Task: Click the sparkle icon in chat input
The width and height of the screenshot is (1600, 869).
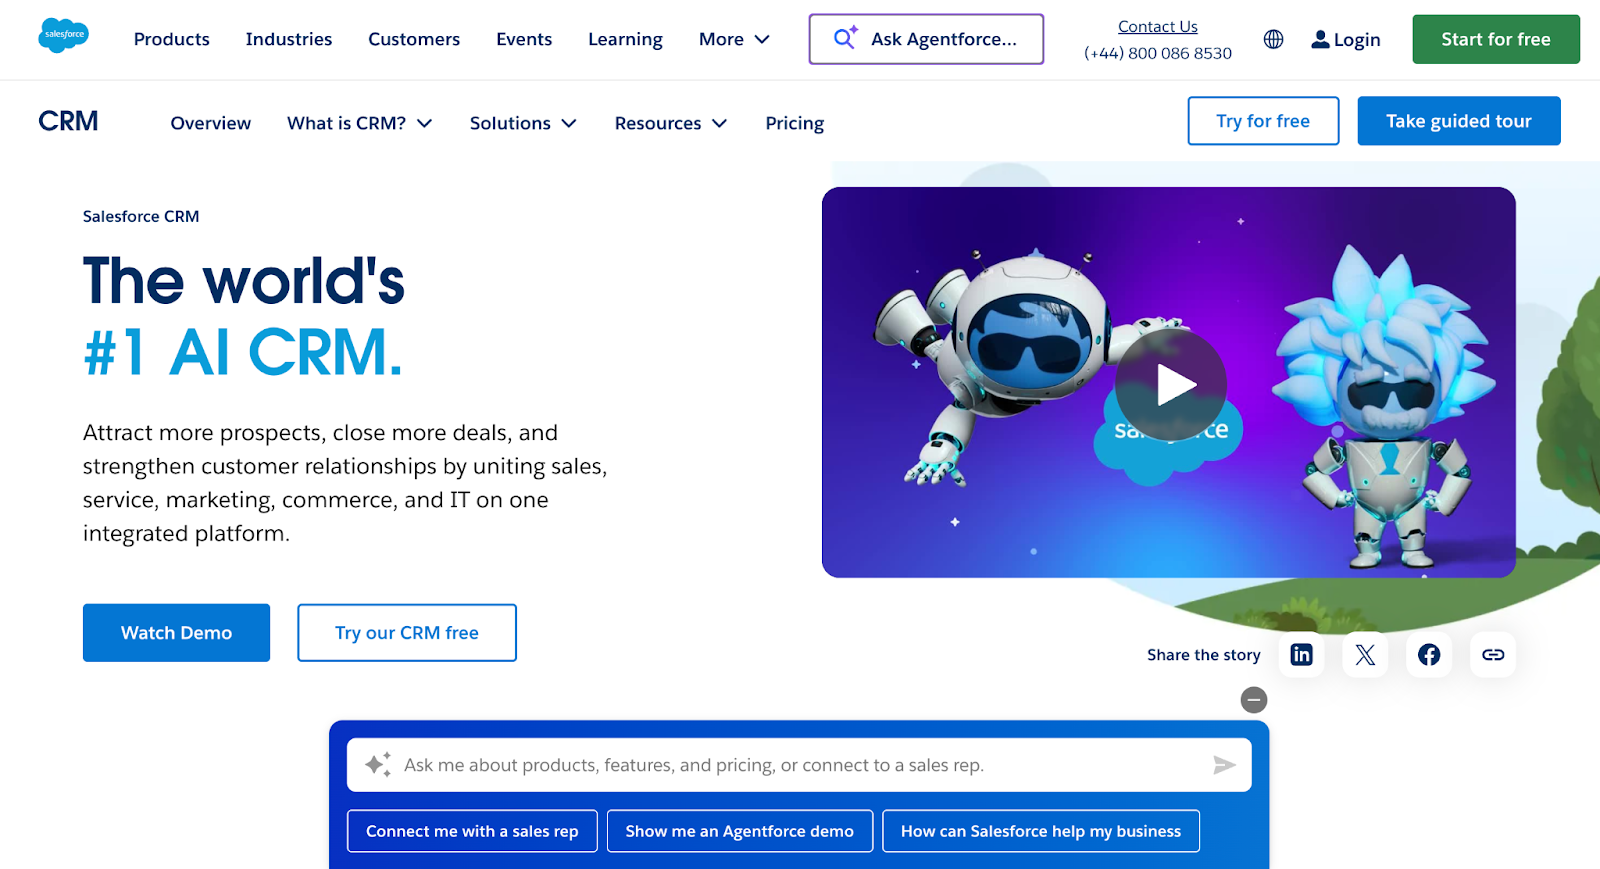Action: (x=378, y=765)
